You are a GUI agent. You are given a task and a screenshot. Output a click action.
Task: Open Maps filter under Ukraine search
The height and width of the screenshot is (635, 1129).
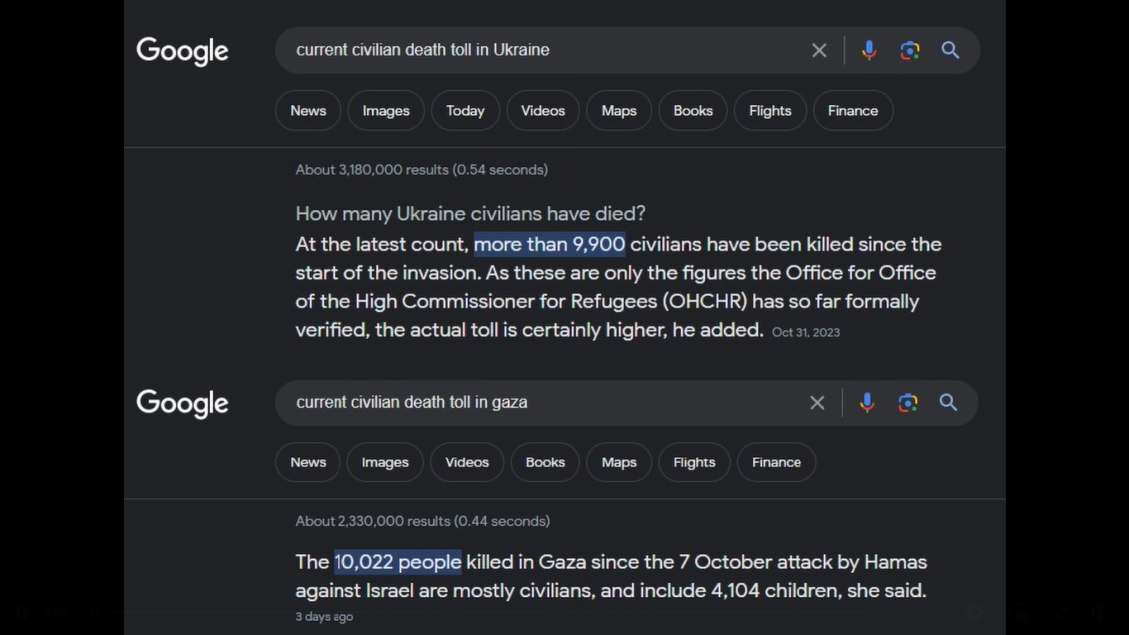point(619,111)
